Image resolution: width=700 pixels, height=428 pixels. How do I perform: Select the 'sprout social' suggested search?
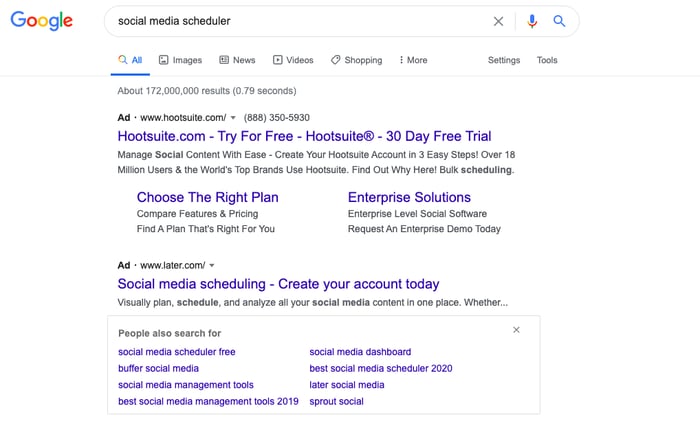337,401
